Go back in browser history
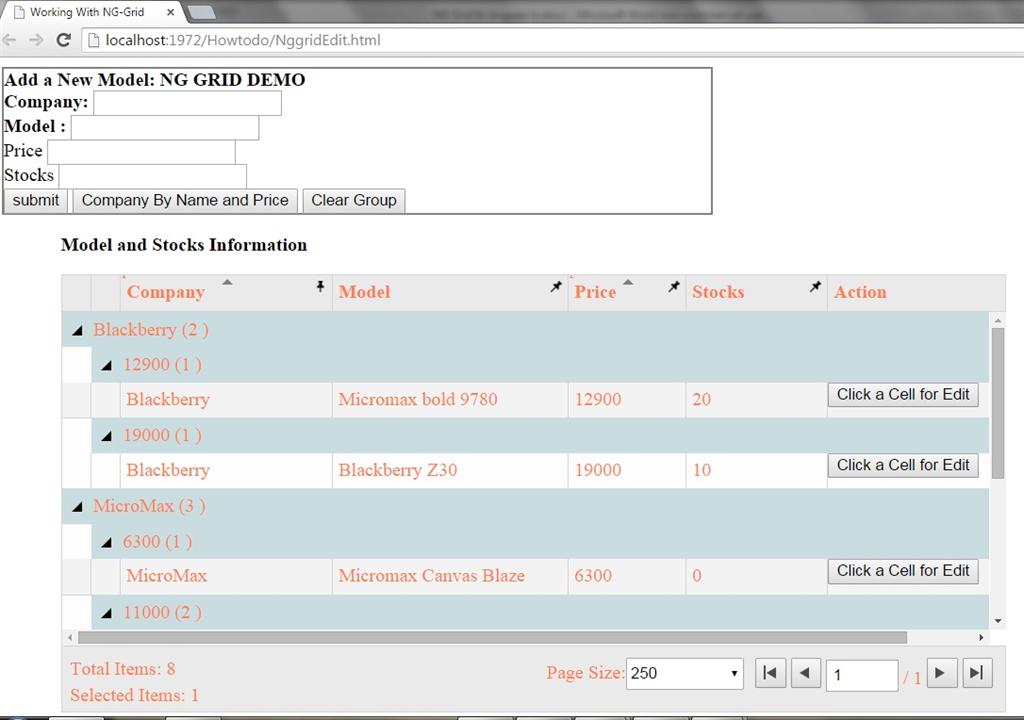1024x720 pixels. [x=9, y=40]
